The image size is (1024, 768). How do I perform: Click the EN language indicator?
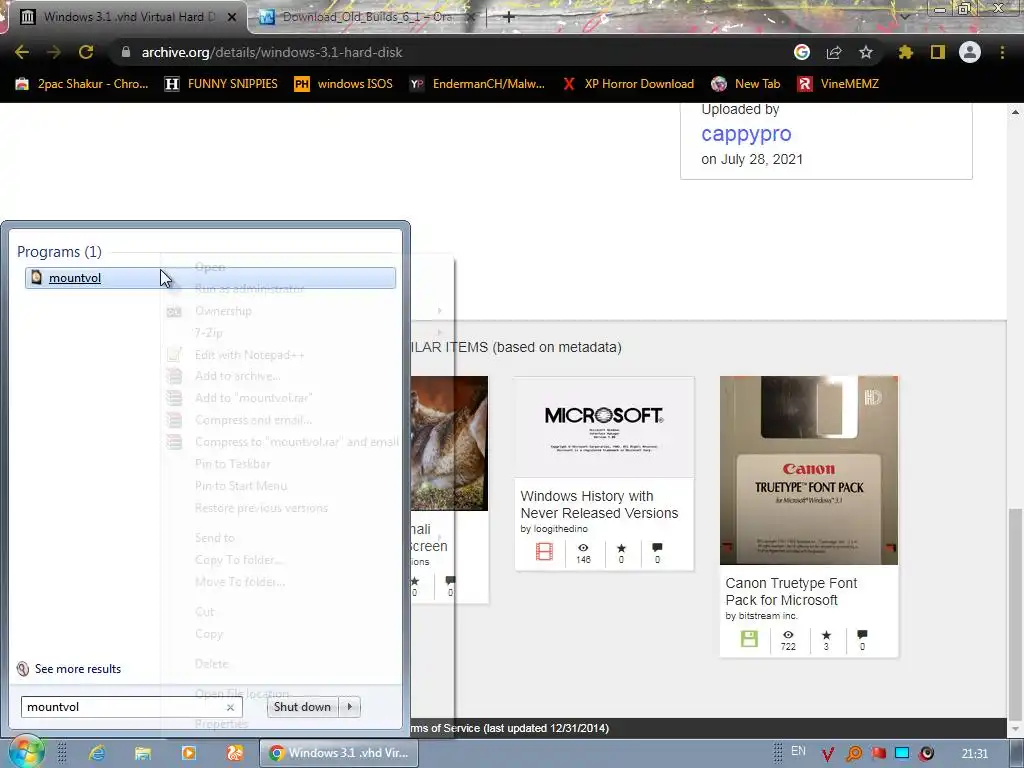pos(798,752)
